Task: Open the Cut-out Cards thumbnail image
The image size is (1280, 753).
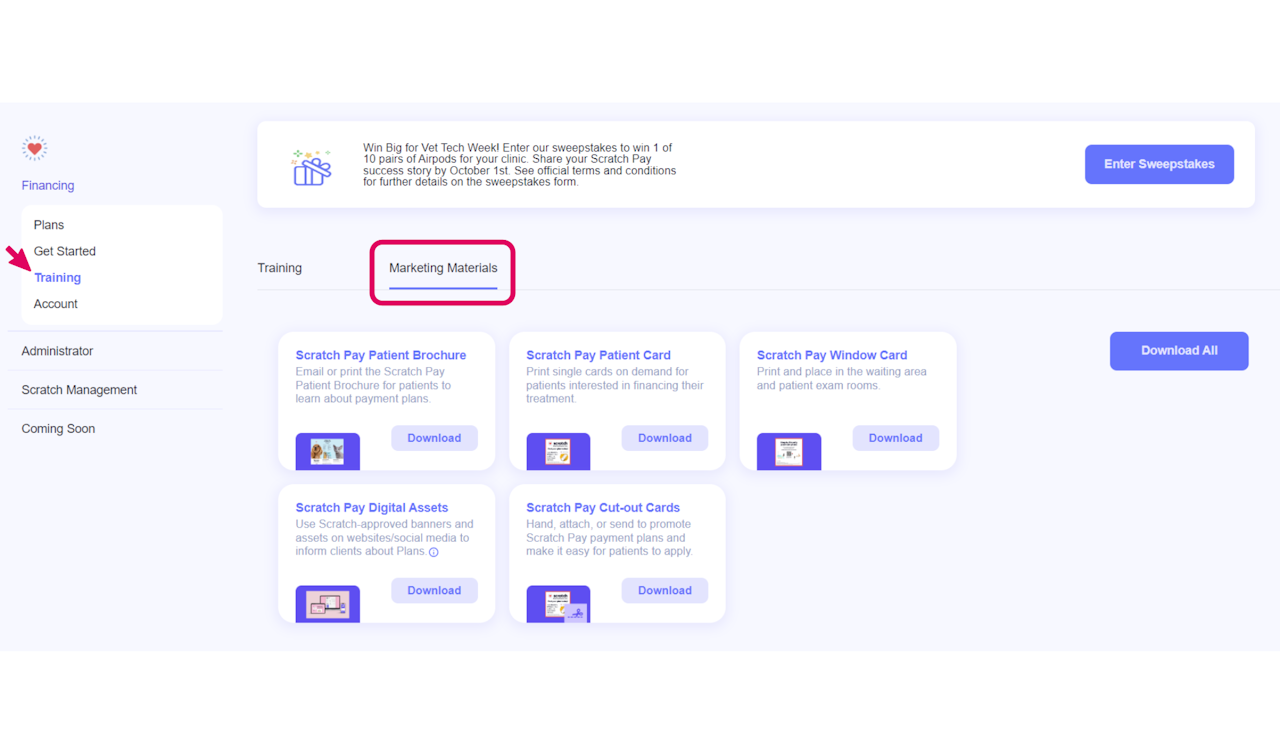Action: 558,604
